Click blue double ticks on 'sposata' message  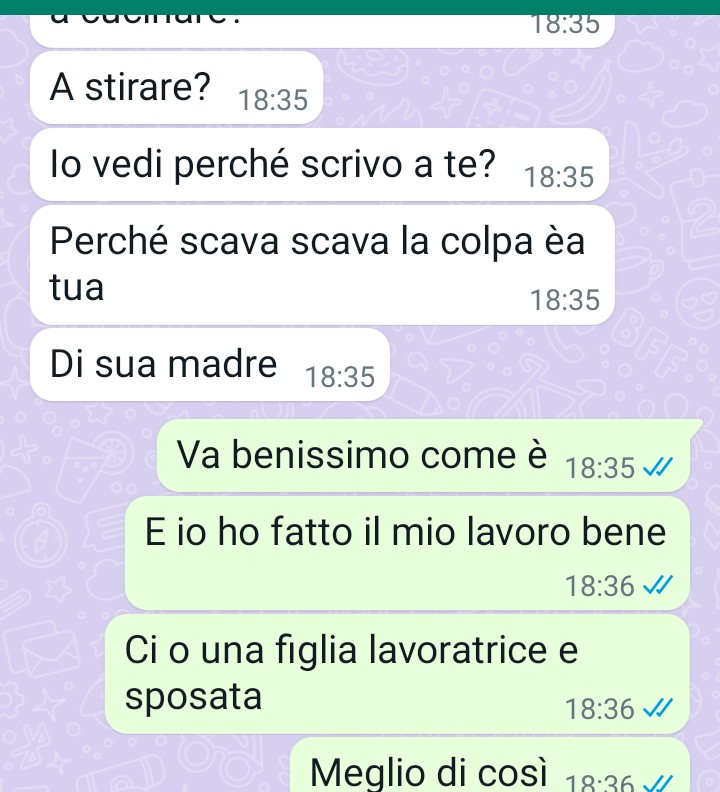click(658, 708)
